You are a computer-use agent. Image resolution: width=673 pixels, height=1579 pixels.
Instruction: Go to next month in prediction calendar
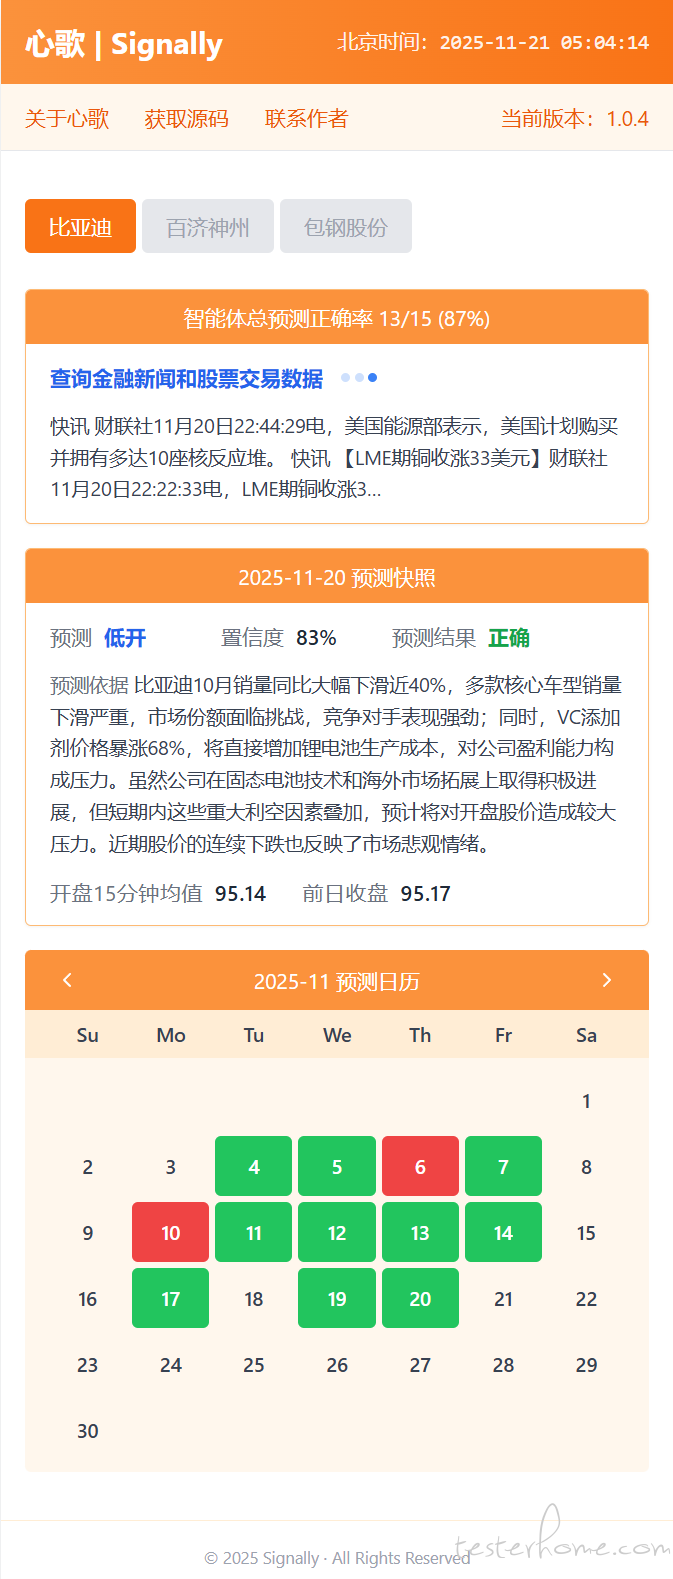[x=606, y=980]
